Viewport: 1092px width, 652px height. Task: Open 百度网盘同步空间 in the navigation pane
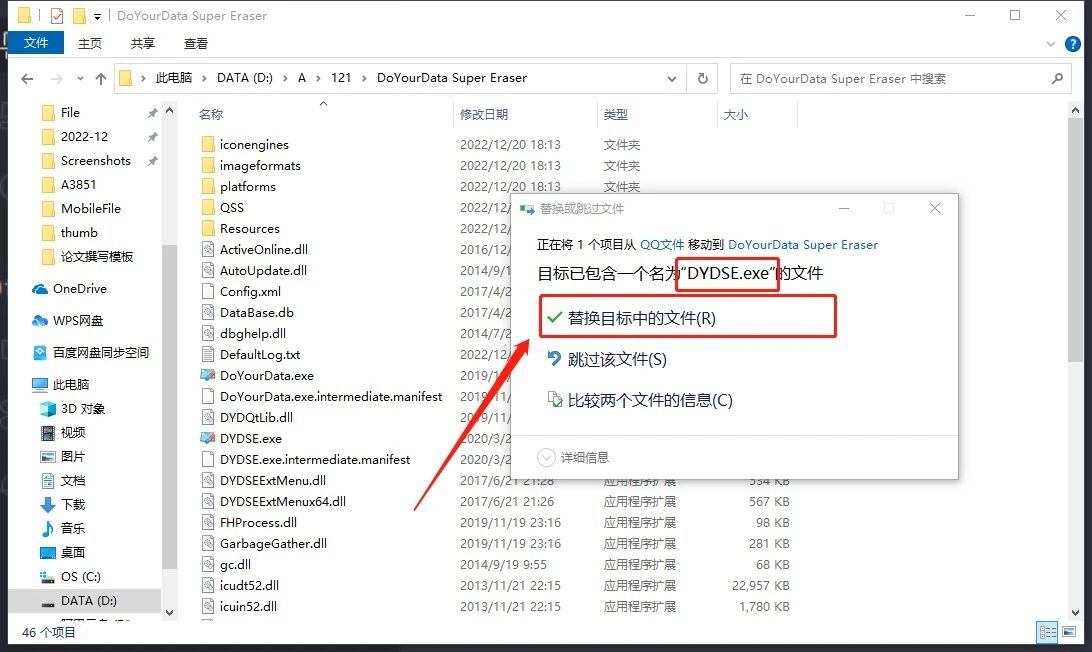coord(100,352)
